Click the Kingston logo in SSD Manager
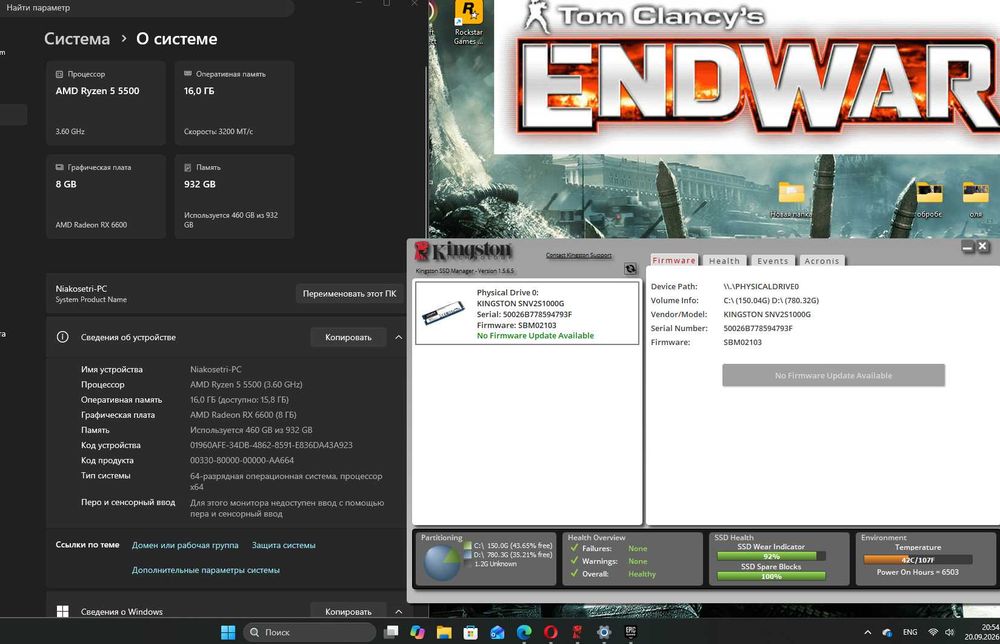This screenshot has height=644, width=1000. coord(464,251)
